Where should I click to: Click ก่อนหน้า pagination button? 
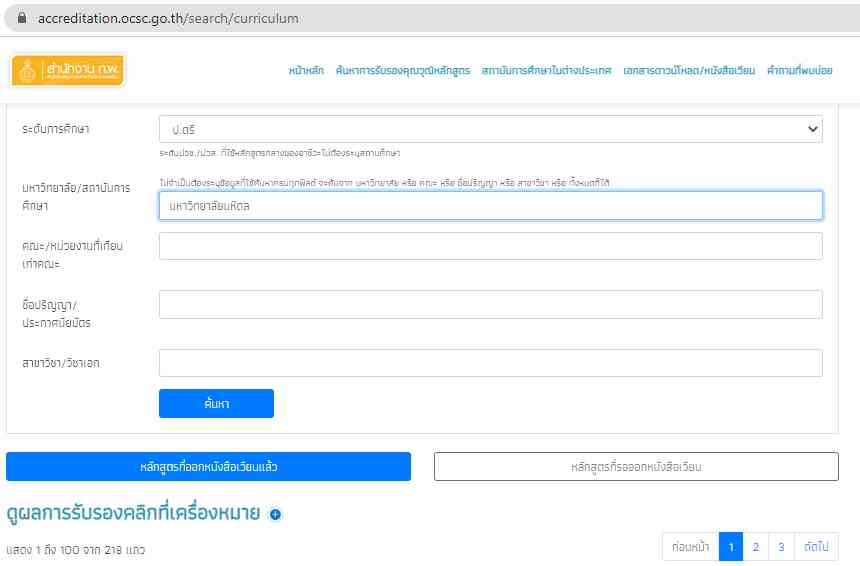click(x=691, y=547)
